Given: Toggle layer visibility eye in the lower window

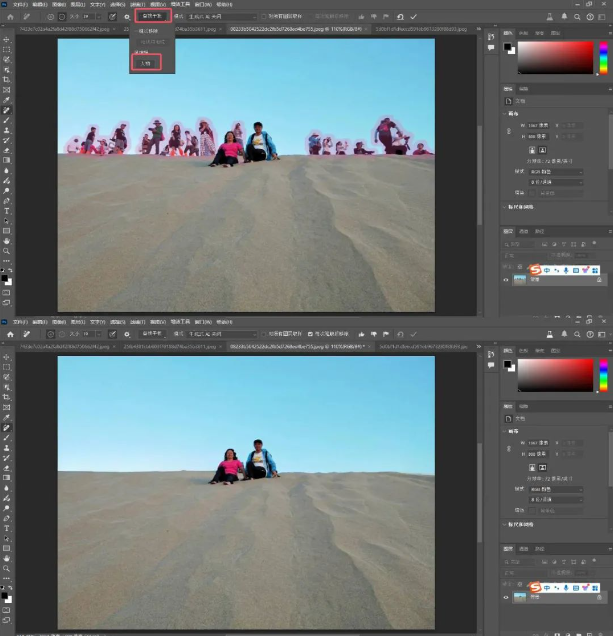Looking at the screenshot, I should click(506, 597).
